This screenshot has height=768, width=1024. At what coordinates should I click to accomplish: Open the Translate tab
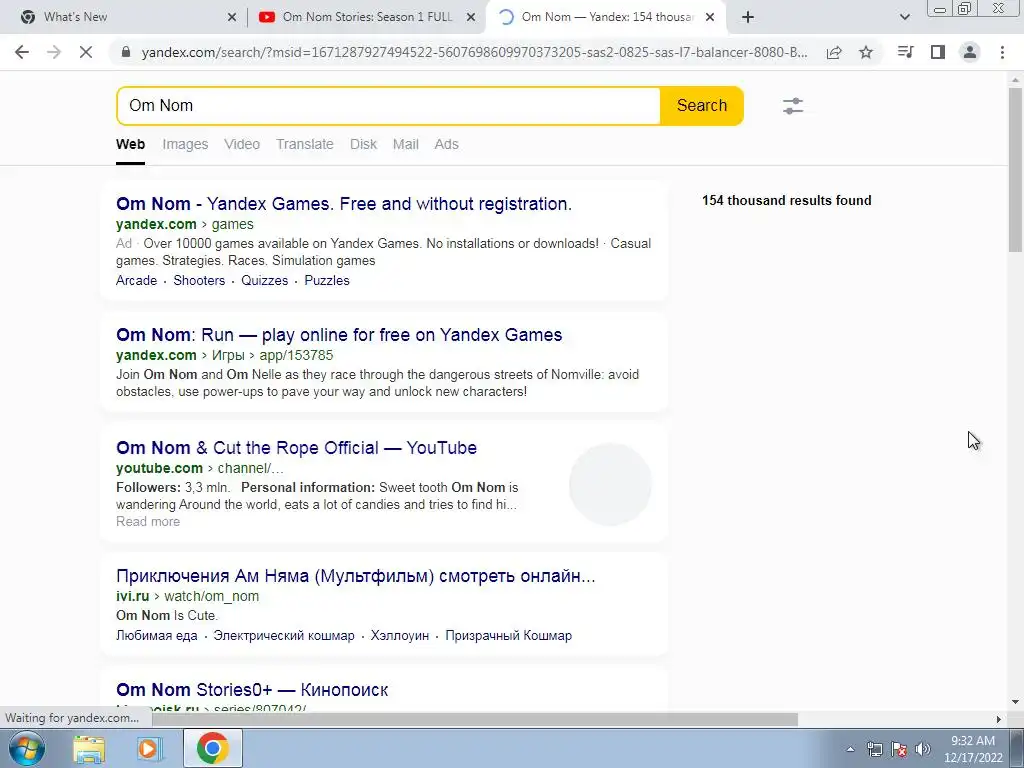click(x=304, y=144)
